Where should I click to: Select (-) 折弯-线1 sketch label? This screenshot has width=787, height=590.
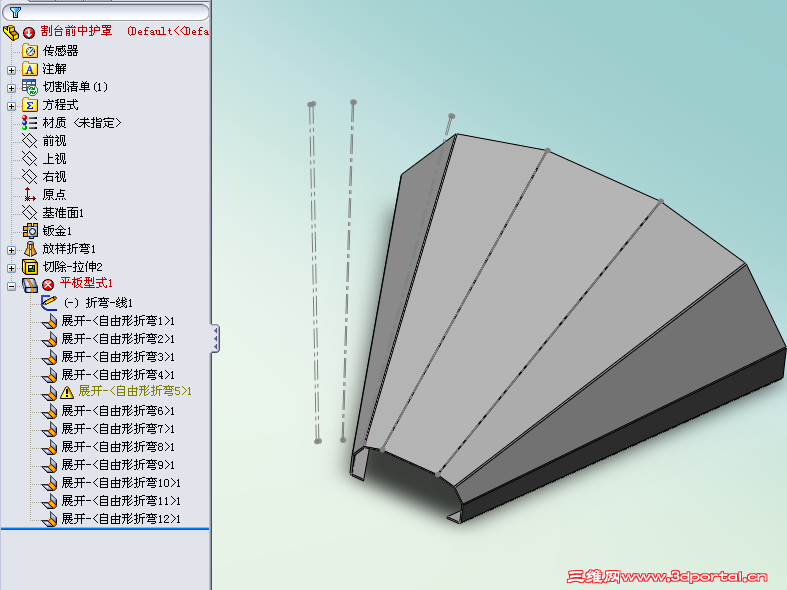pos(98,303)
